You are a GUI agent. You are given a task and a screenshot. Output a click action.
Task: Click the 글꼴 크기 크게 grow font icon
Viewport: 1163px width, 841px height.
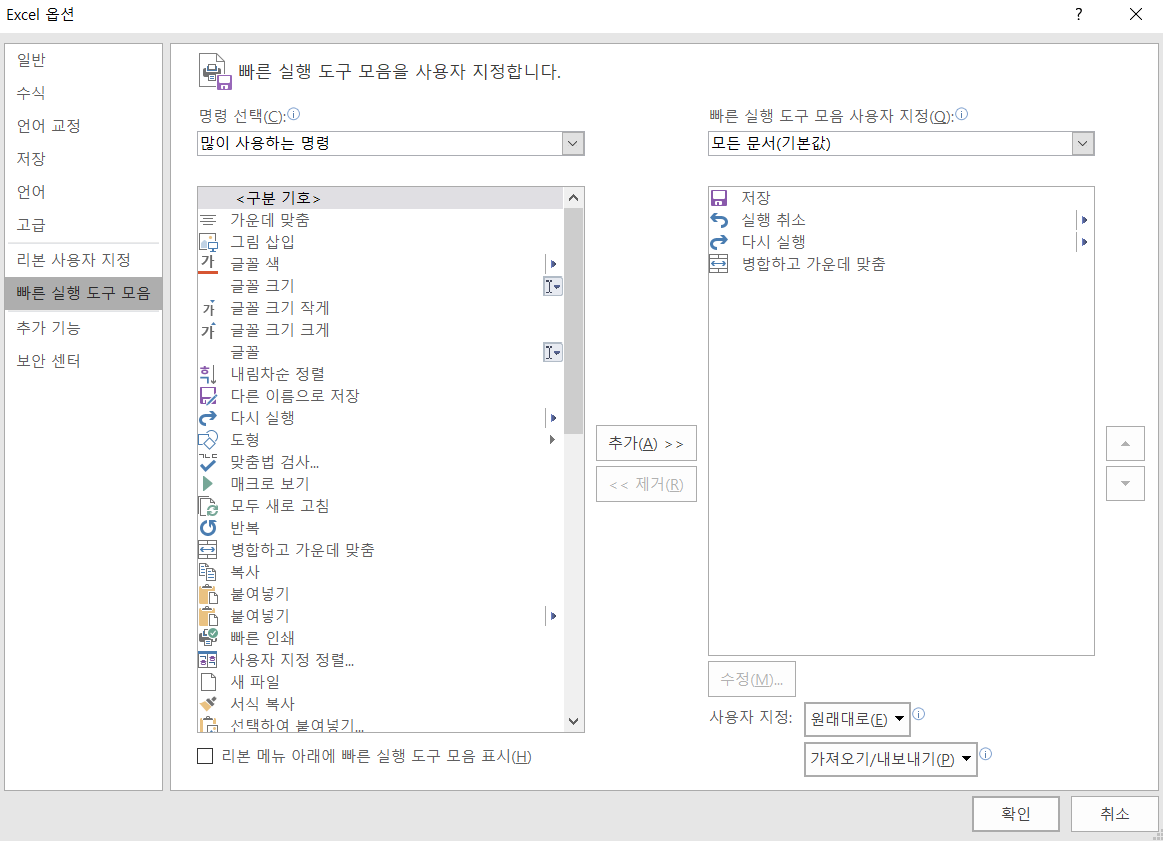(x=208, y=330)
